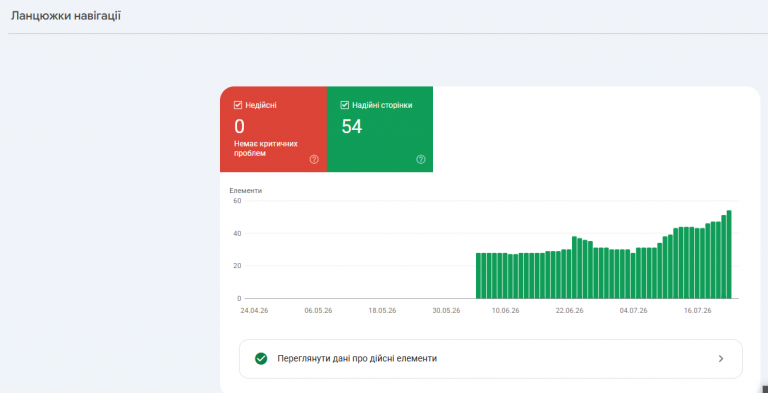Uncheck the Недійсні checkbox

238,105
